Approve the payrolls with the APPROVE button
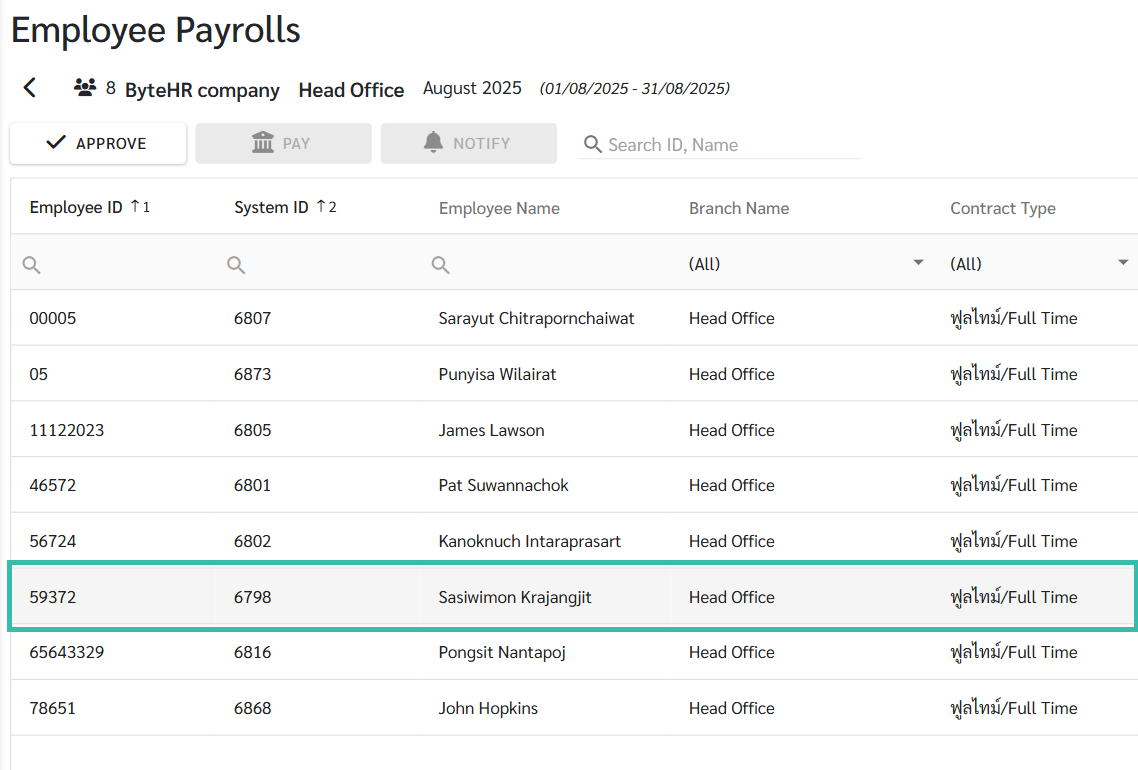 tap(98, 143)
